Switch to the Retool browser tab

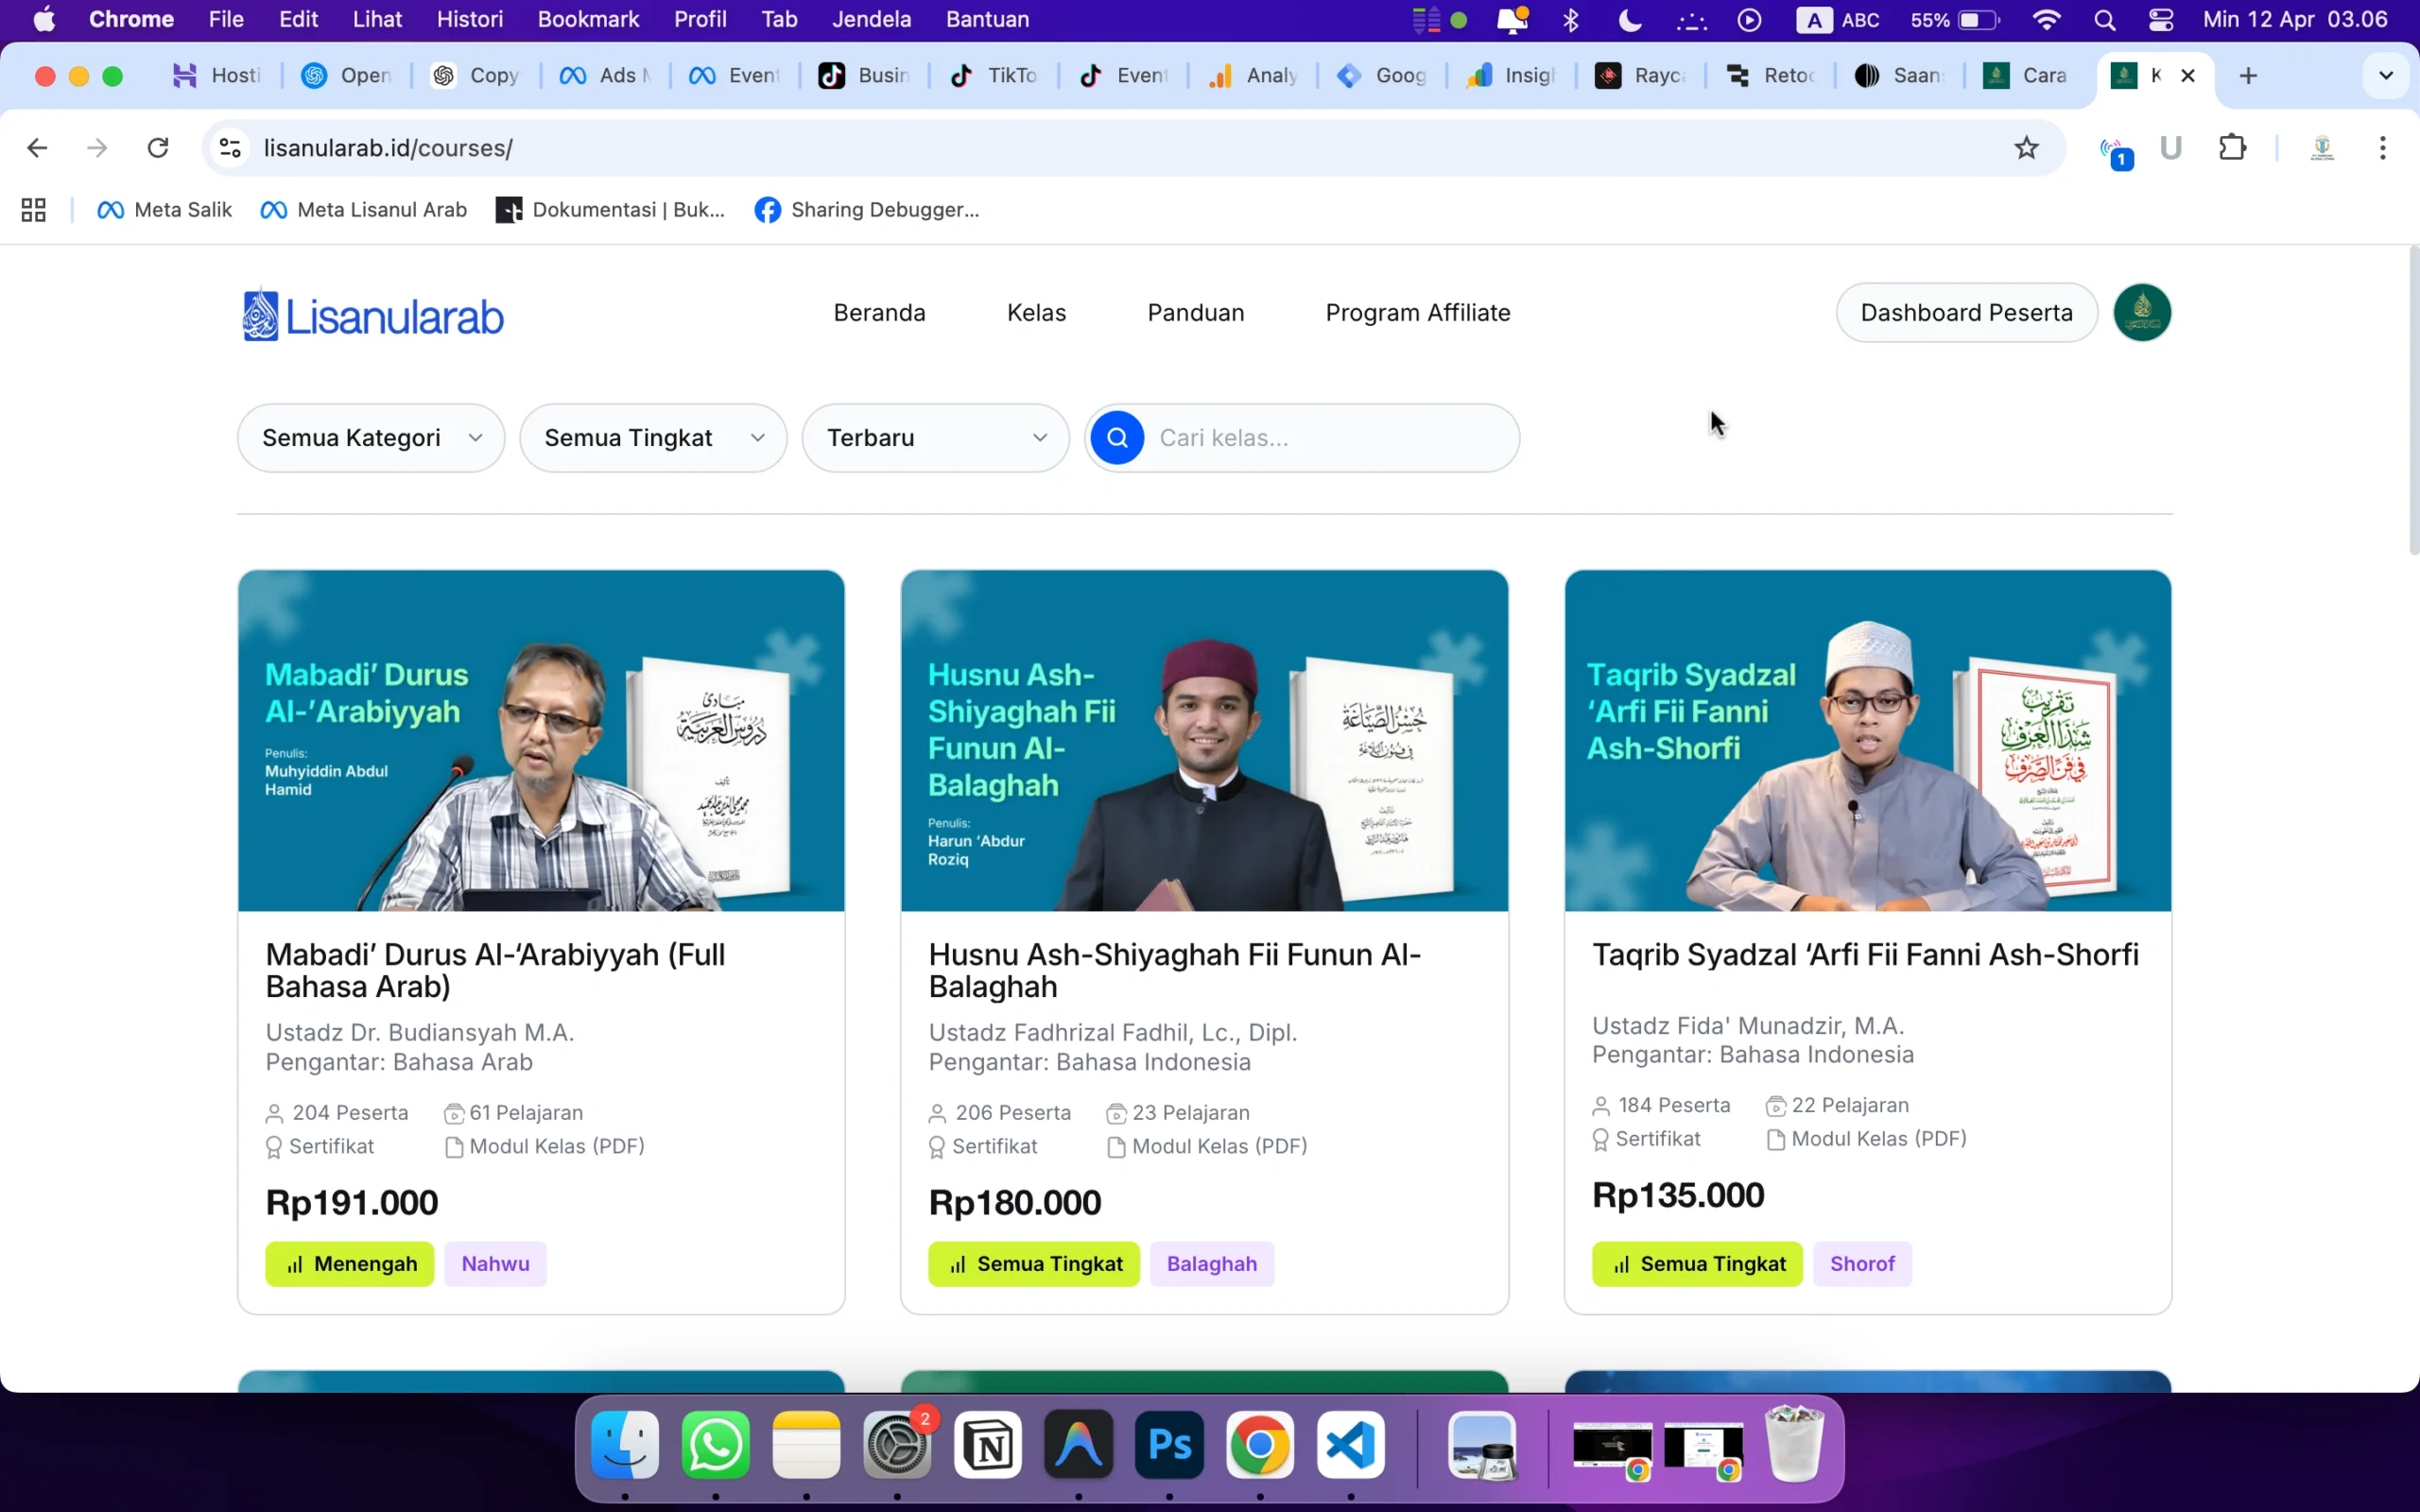(1771, 76)
